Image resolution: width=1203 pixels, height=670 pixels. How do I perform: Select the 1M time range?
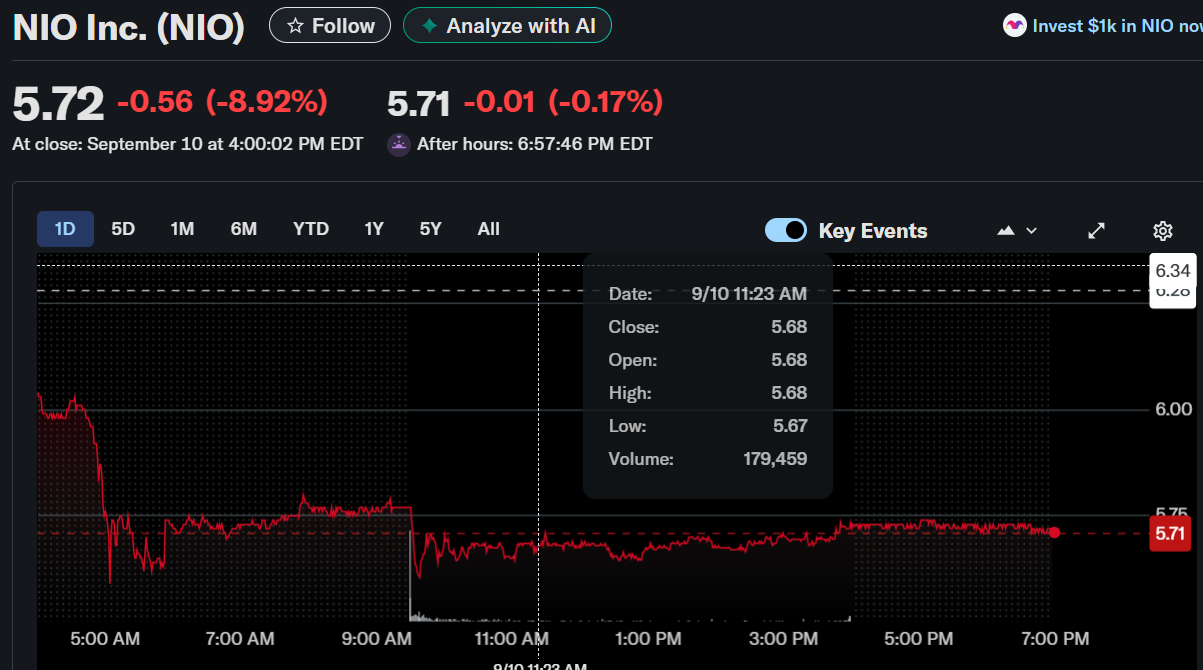coord(182,229)
